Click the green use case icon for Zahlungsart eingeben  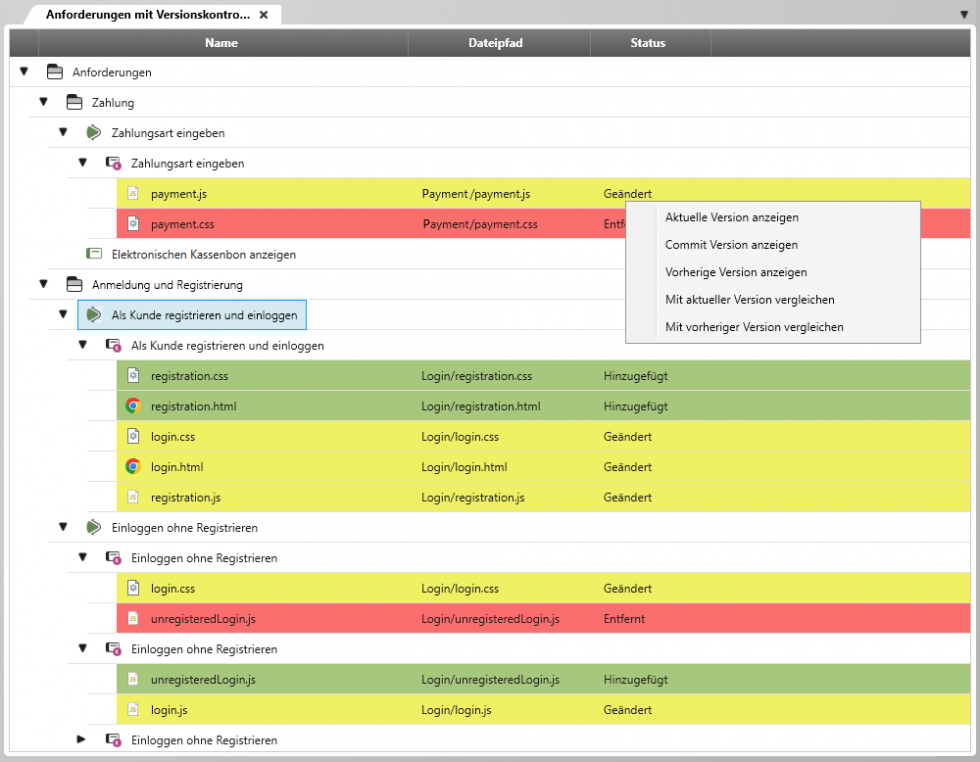94,132
